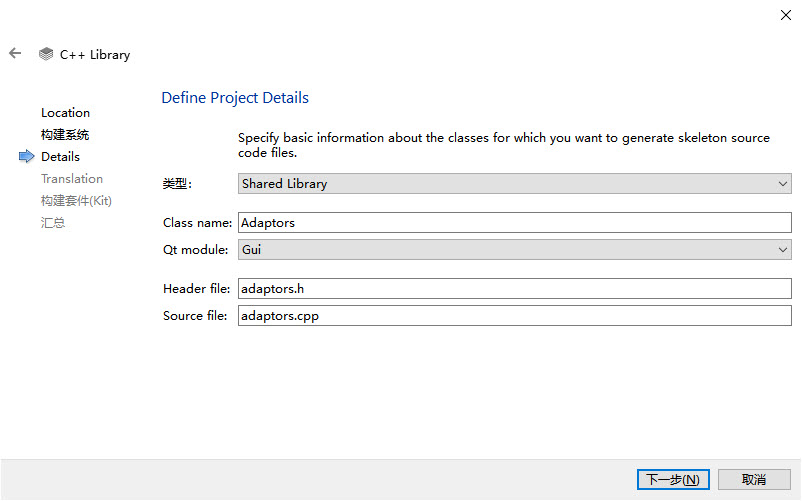The height and width of the screenshot is (501, 802).
Task: Click the blue arrow next to Details
Action: click(x=27, y=156)
